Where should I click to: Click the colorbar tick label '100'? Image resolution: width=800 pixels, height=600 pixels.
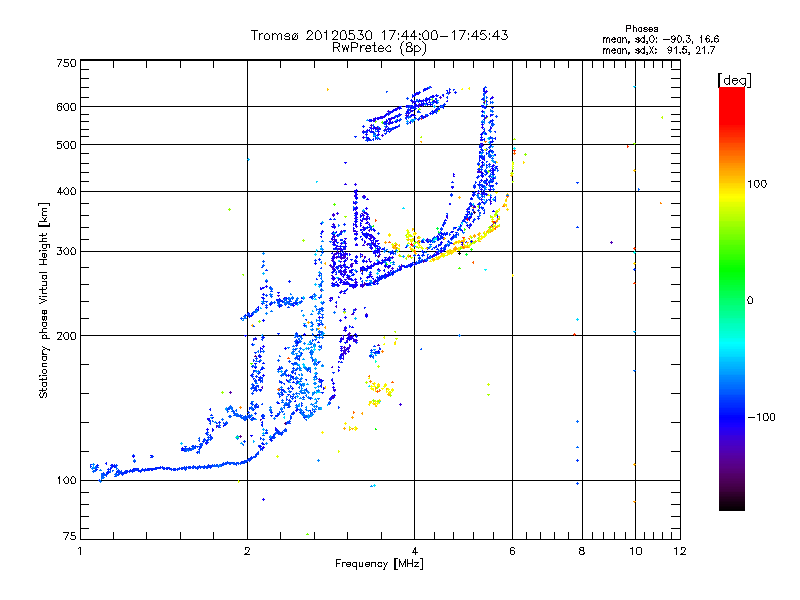click(x=757, y=184)
